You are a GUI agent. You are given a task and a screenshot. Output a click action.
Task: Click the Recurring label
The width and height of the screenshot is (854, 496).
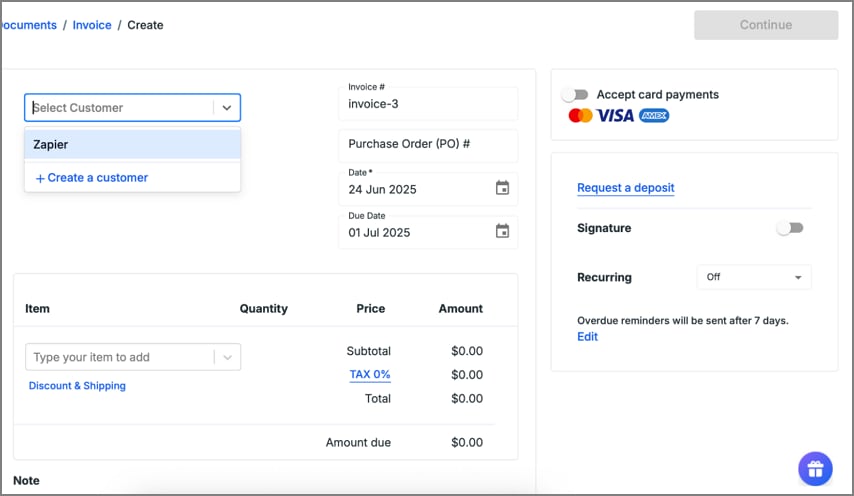[x=605, y=277]
